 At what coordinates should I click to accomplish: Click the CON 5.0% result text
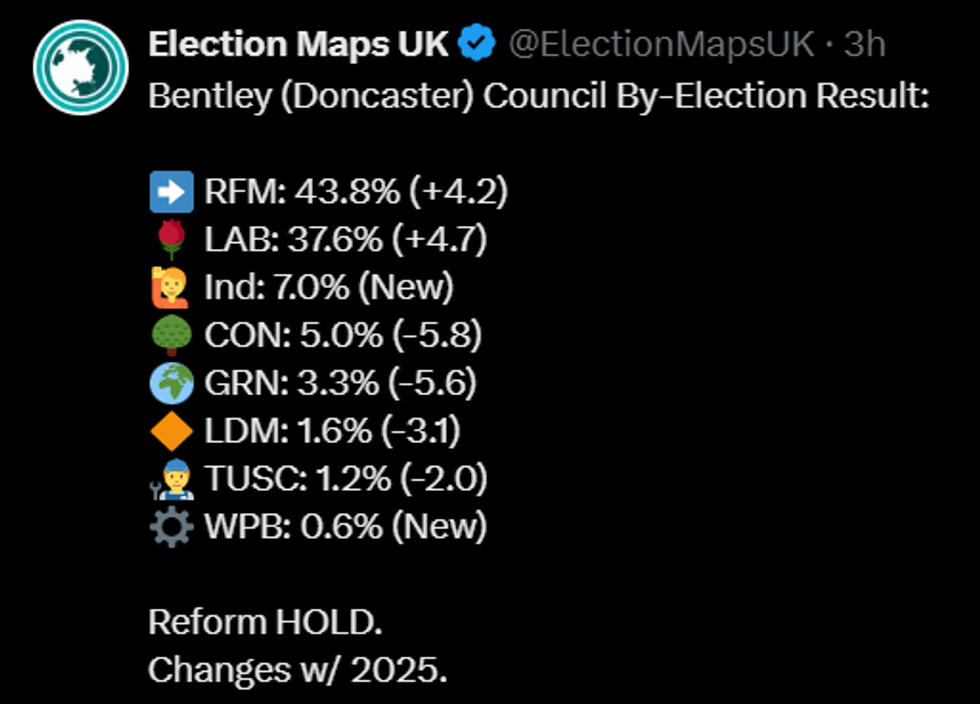pos(343,335)
